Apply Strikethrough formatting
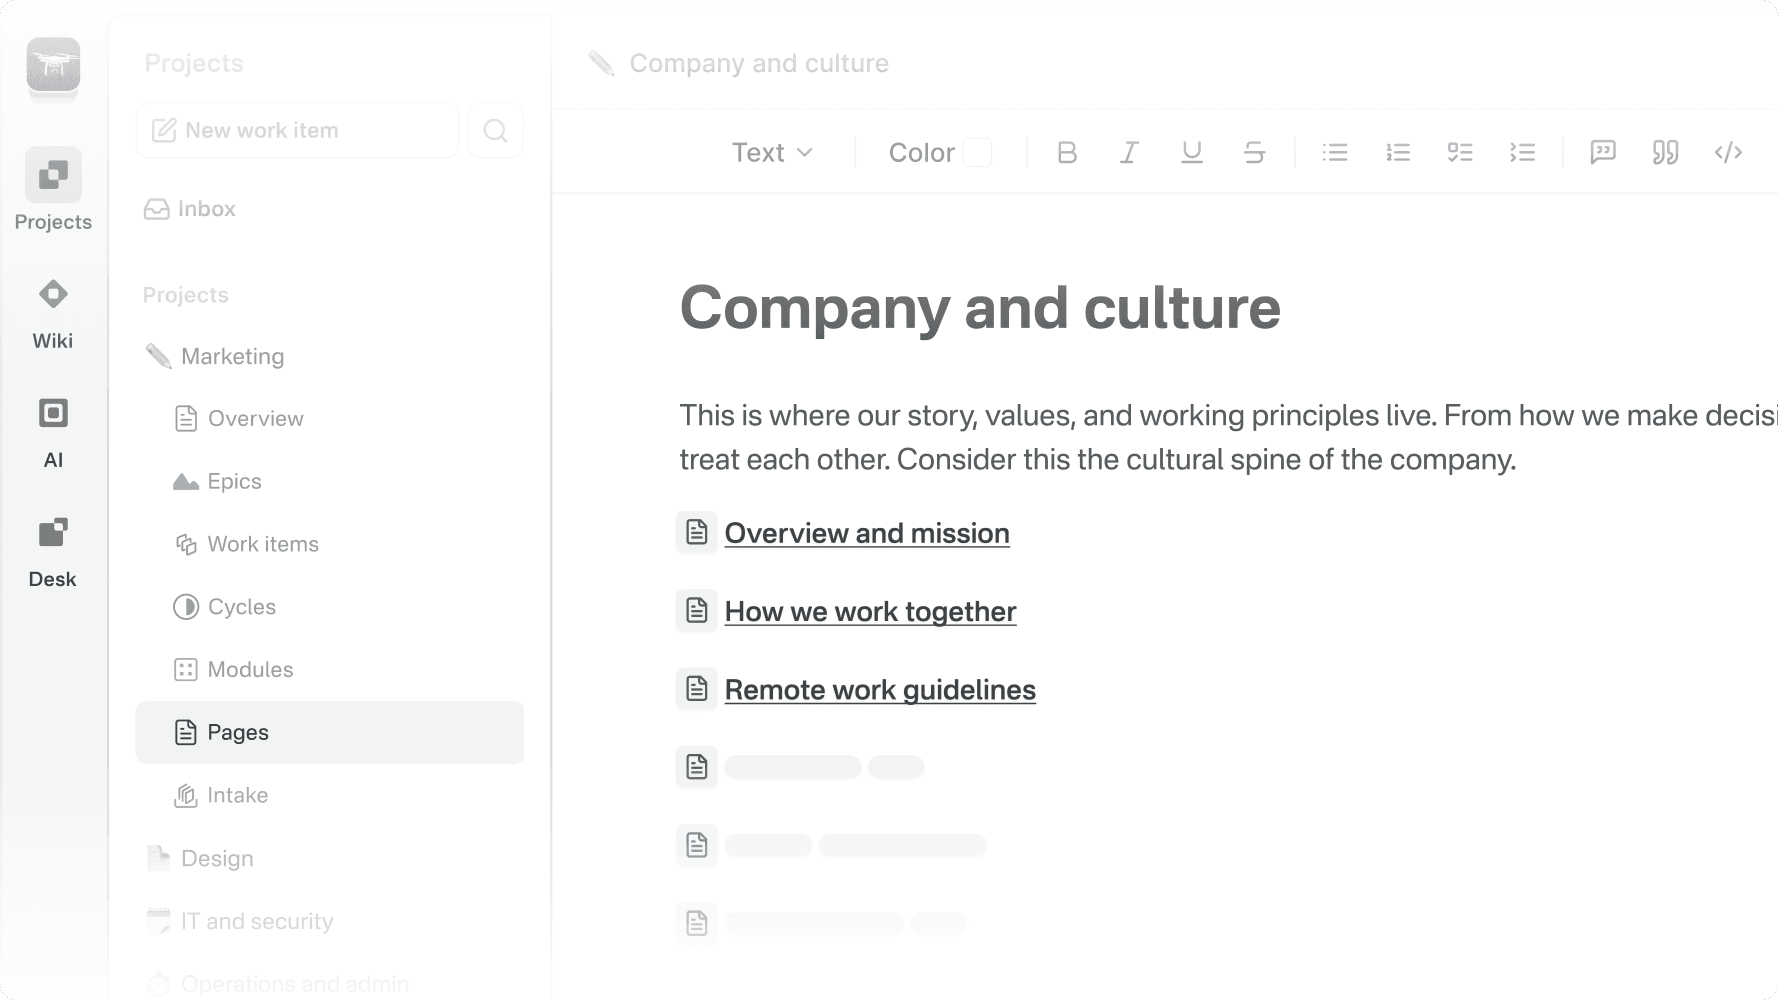This screenshot has width=1778, height=1000. 1254,152
